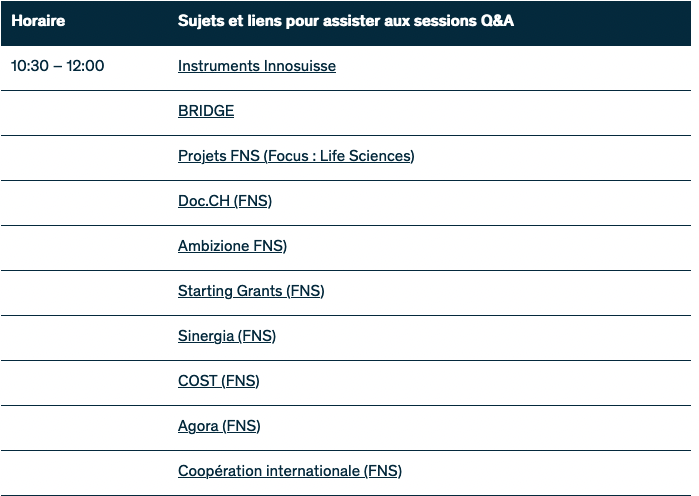Click the Sujets et liens column header
The width and height of the screenshot is (699, 496).
click(346, 21)
